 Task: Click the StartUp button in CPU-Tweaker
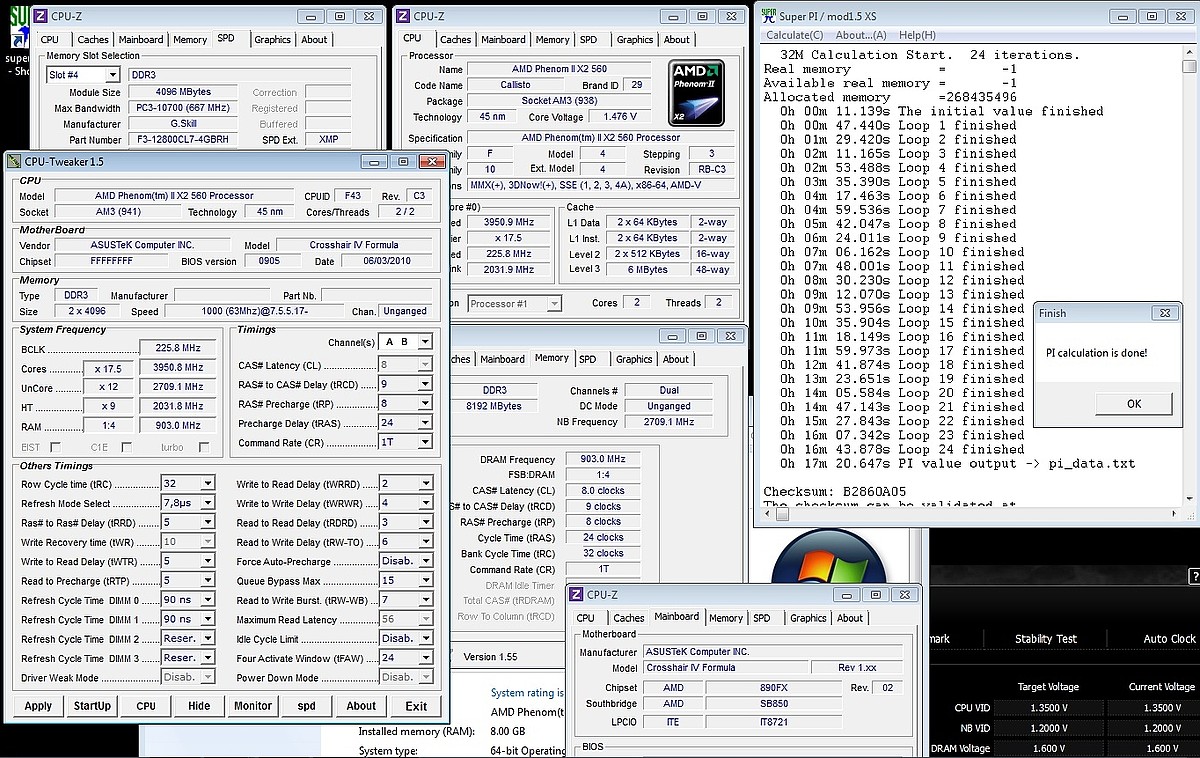(x=92, y=706)
